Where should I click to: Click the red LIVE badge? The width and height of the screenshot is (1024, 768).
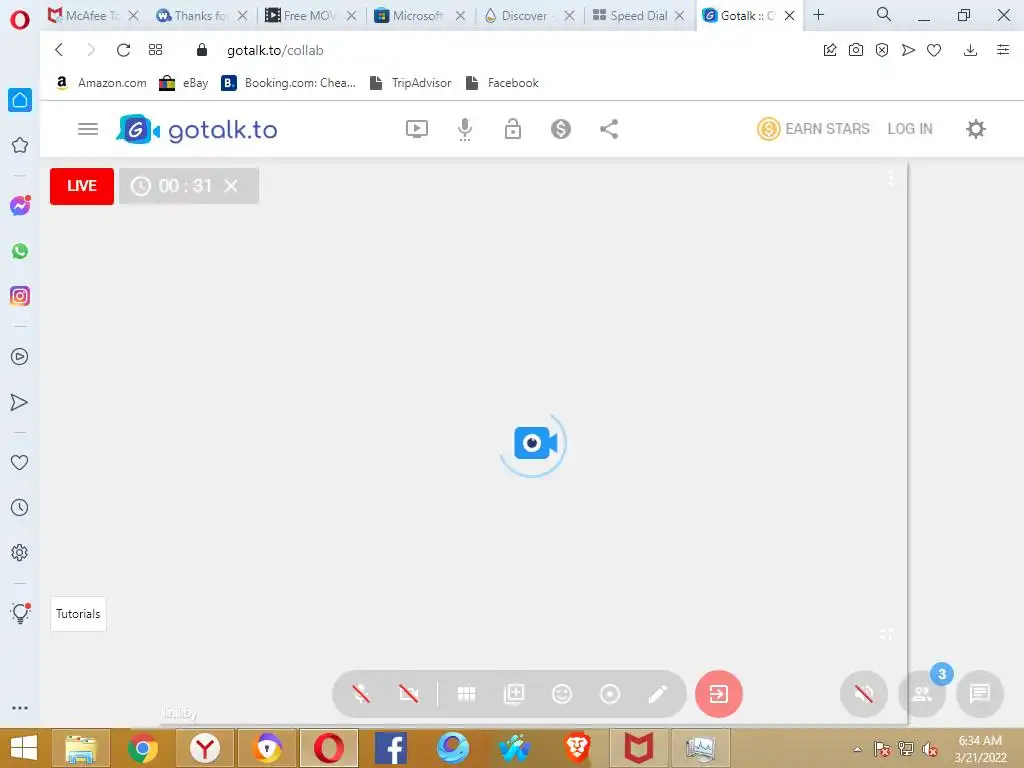[x=82, y=186]
